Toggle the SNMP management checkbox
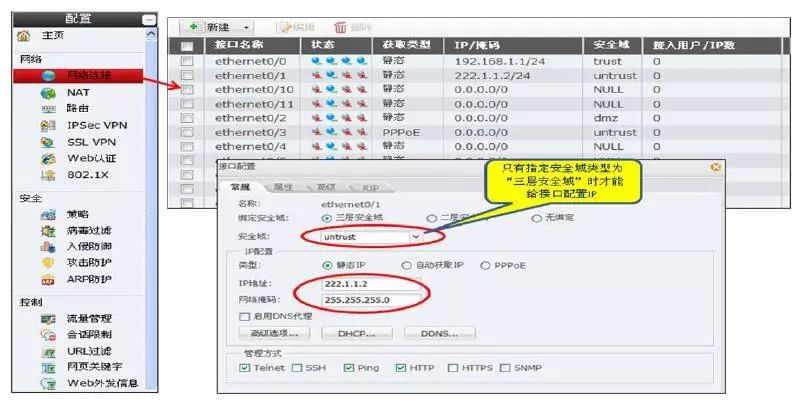The width and height of the screenshot is (803, 404). coord(505,368)
